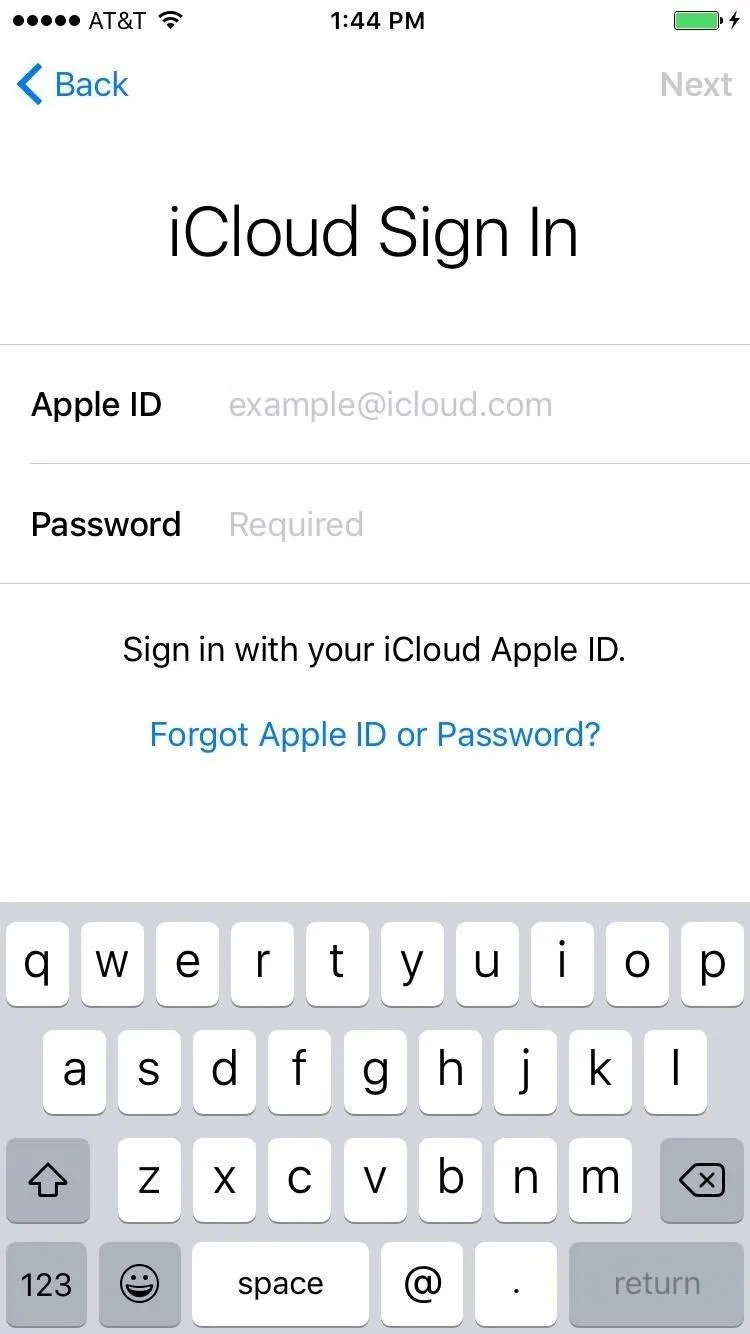Tap the letter g key

(x=375, y=1072)
